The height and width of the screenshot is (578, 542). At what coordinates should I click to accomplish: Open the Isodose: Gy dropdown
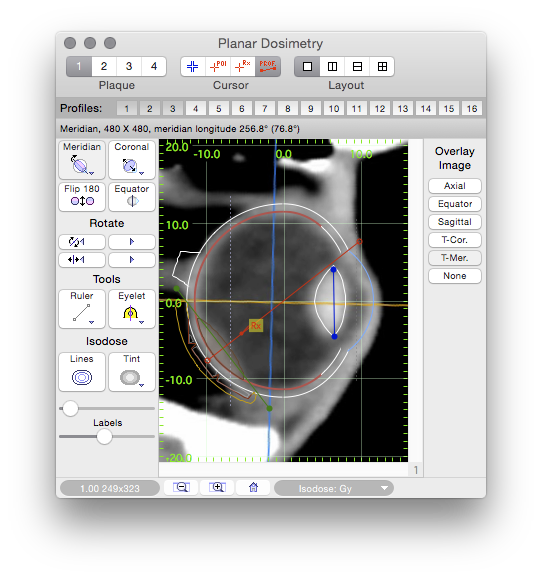pos(334,488)
